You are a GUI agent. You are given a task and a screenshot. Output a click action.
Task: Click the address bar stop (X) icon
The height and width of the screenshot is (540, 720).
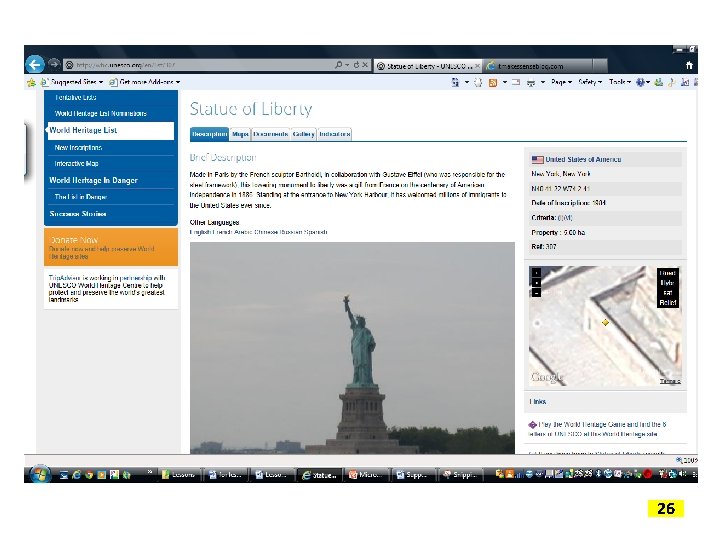365,65
